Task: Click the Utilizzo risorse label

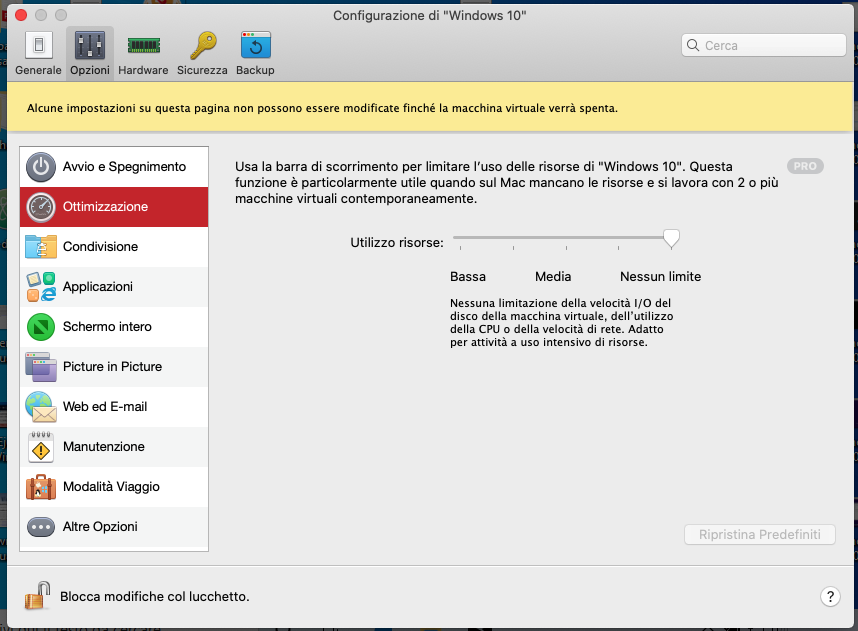Action: (x=397, y=242)
